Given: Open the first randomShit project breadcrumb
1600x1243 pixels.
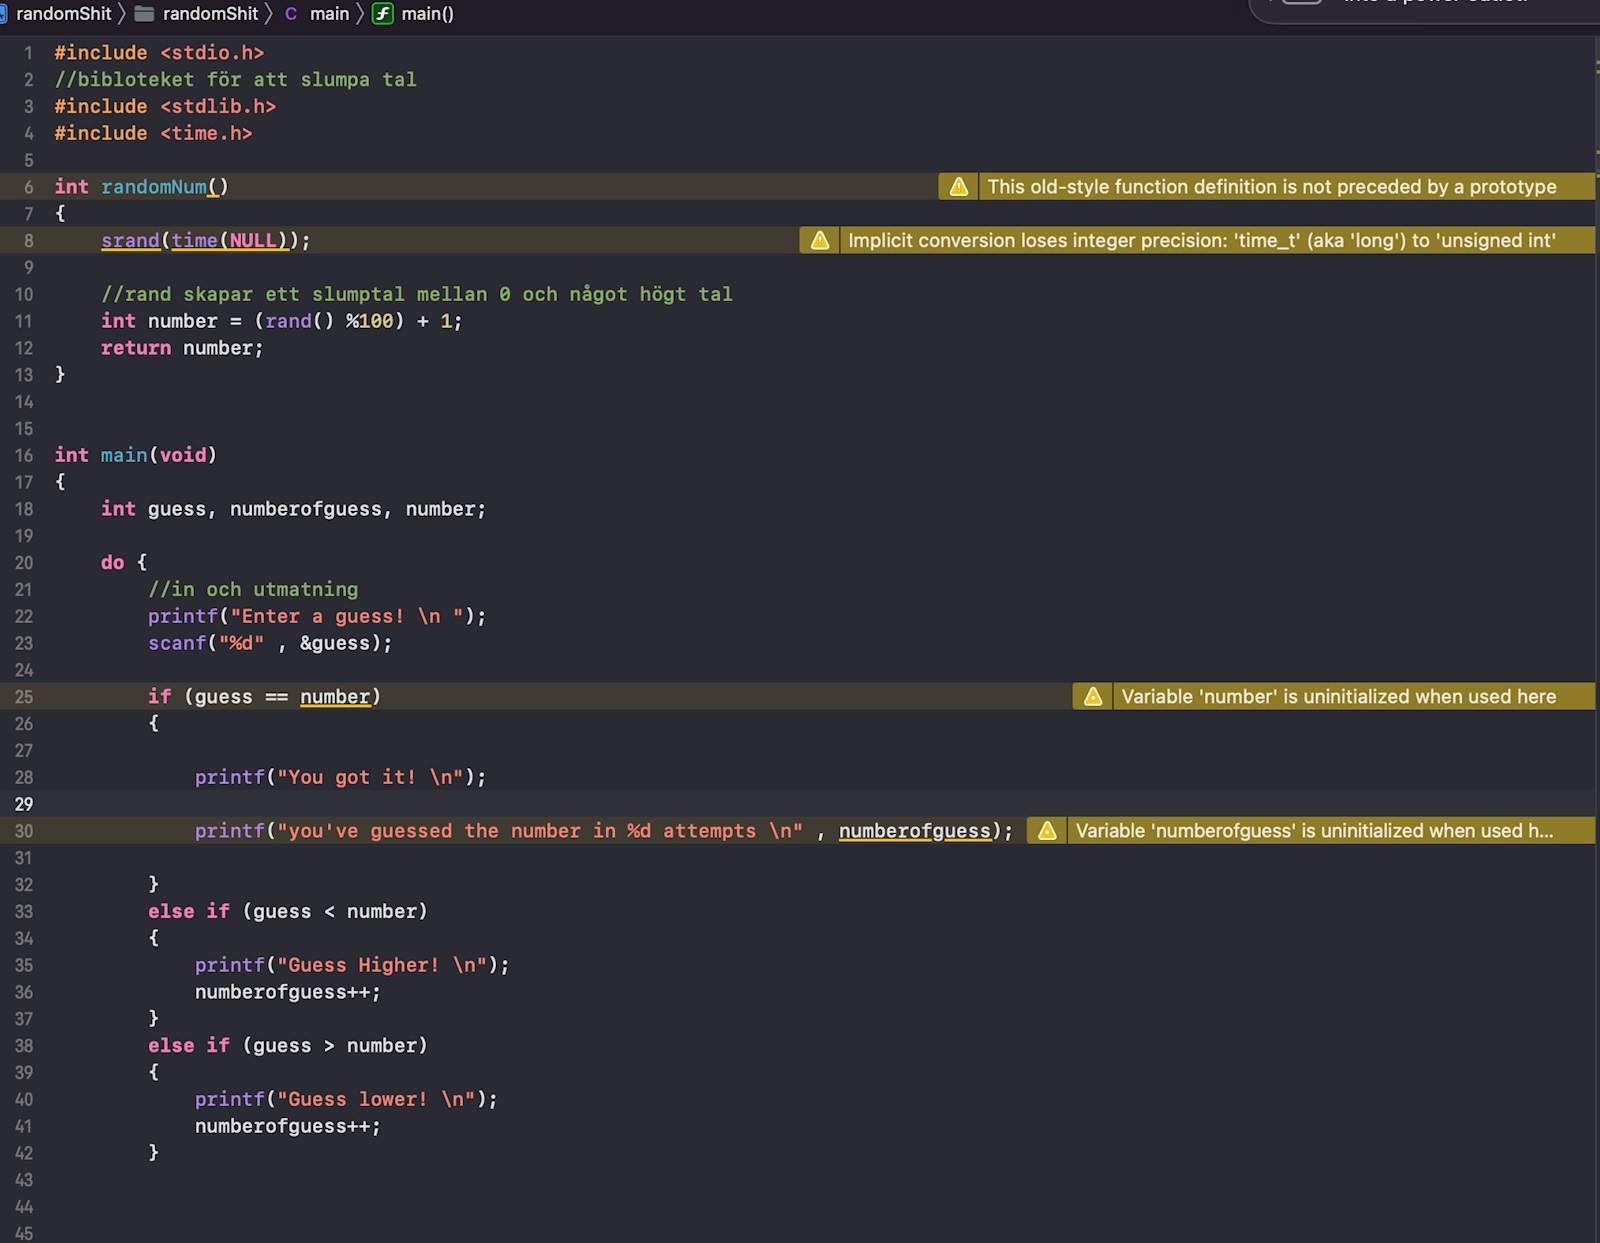Looking at the screenshot, I should [x=62, y=14].
